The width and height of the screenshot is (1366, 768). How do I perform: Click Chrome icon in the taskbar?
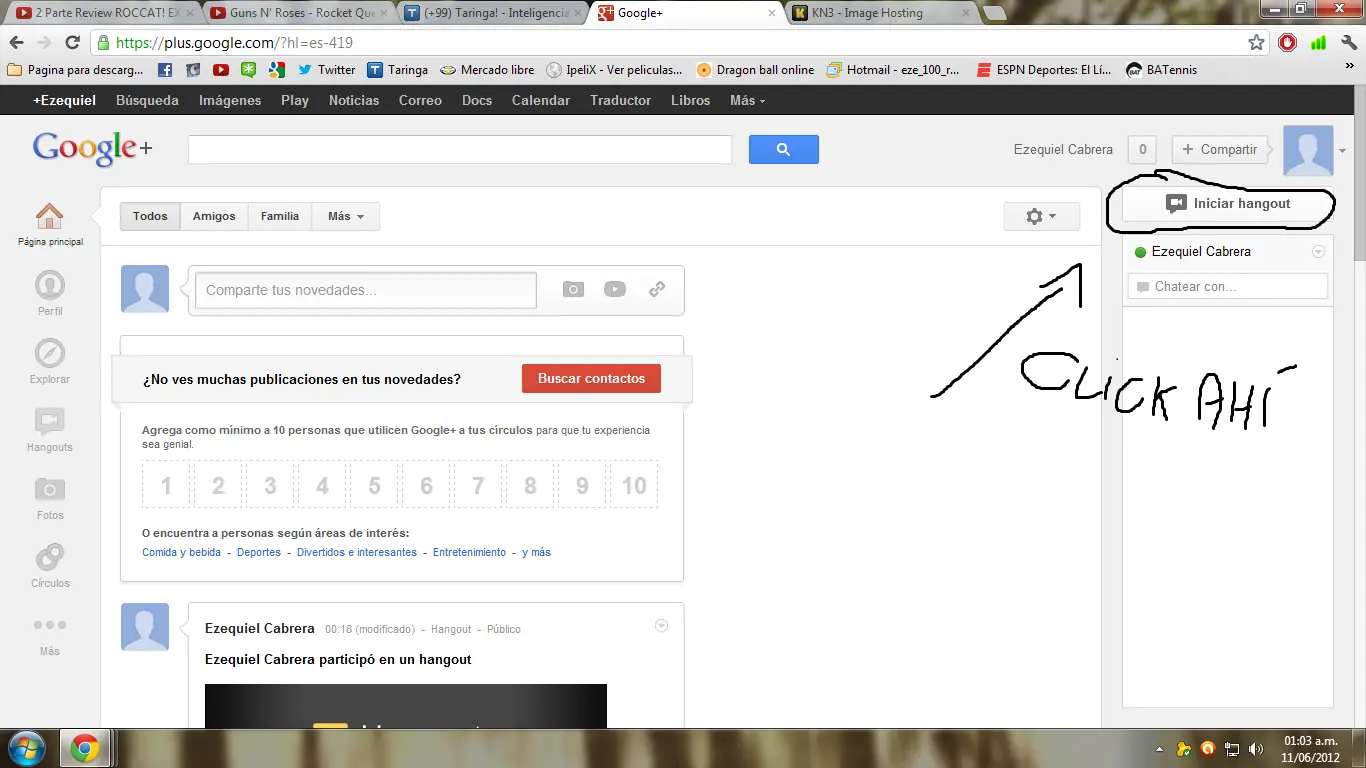[85, 748]
